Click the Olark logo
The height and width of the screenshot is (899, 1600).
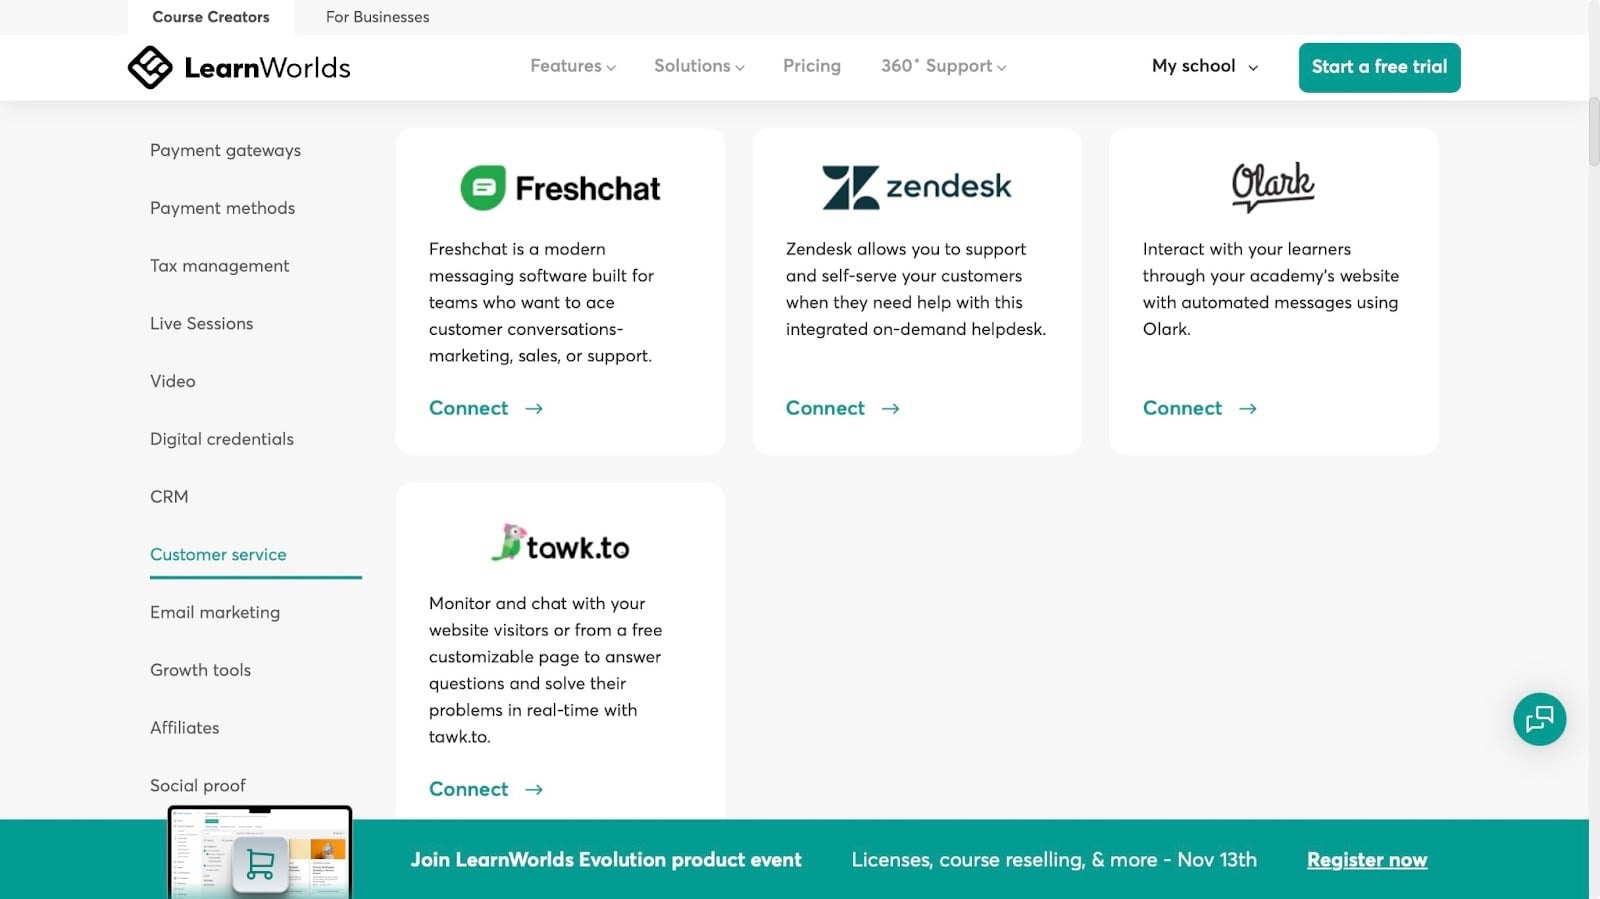(1273, 186)
